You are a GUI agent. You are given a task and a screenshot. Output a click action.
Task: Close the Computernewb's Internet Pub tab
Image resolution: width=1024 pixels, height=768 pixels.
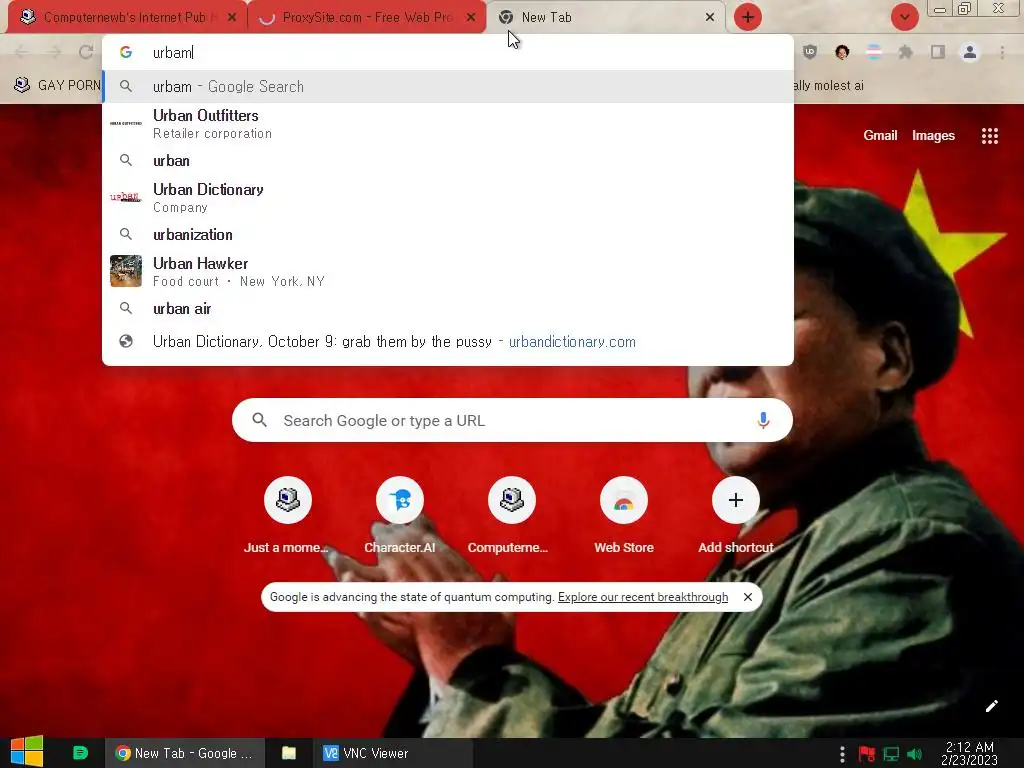232,18
